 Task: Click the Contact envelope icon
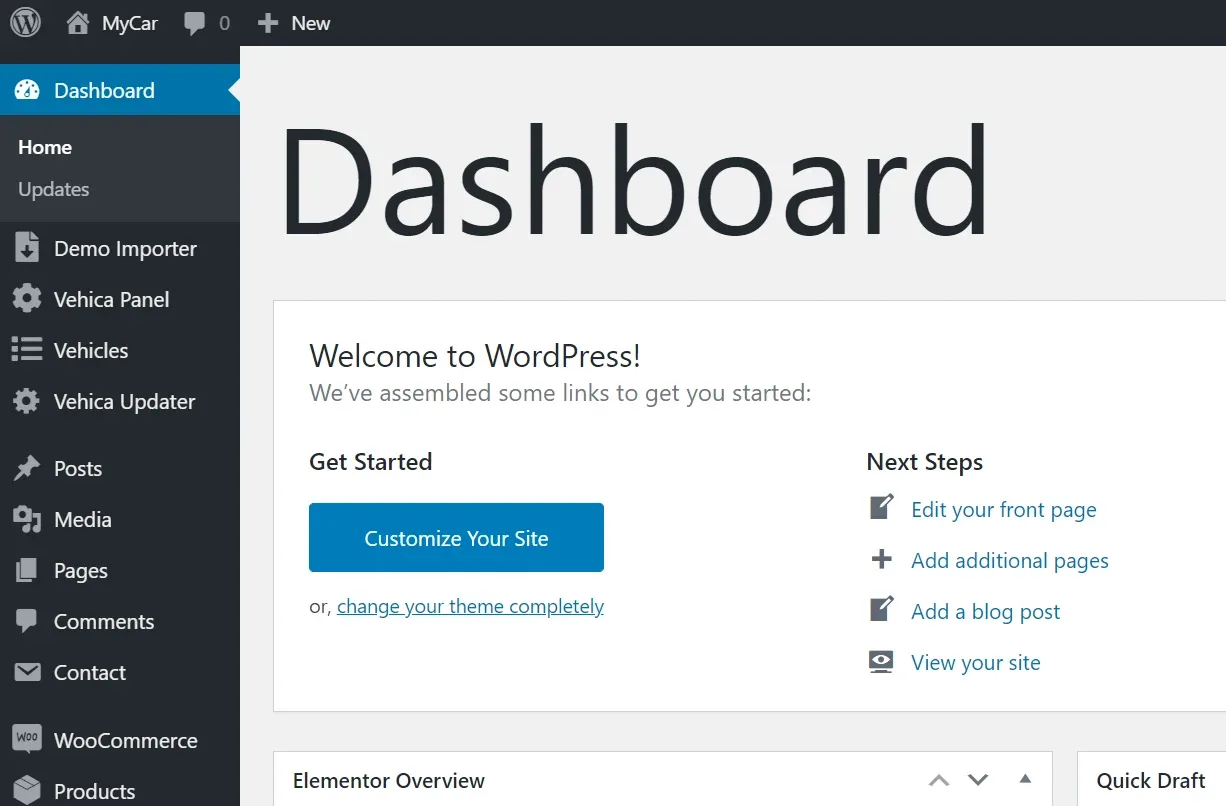(27, 672)
